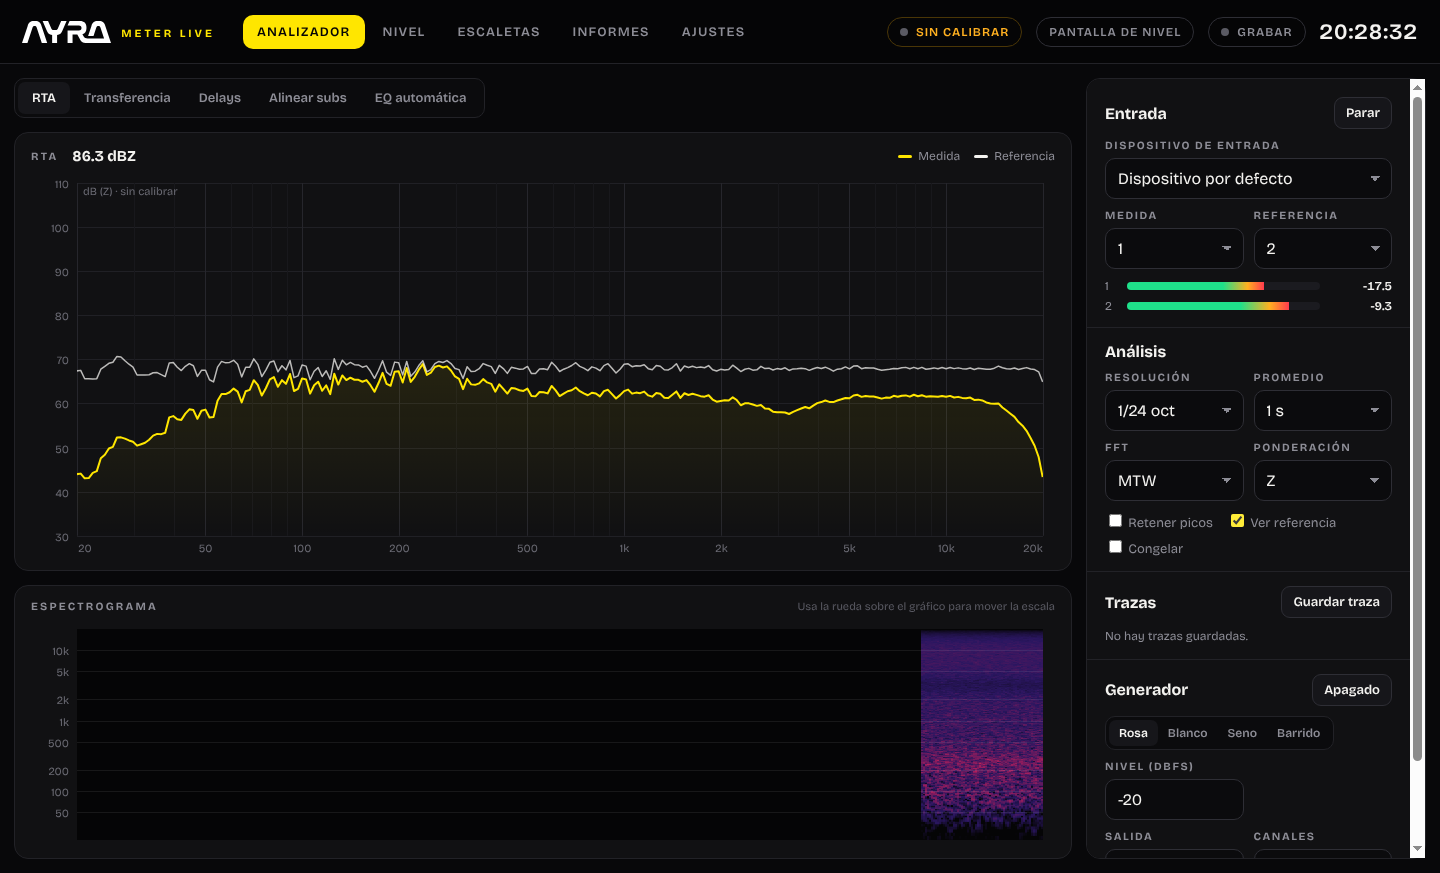This screenshot has height=873, width=1440.
Task: Toggle the Retener picos checkbox
Action: pyautogui.click(x=1115, y=521)
